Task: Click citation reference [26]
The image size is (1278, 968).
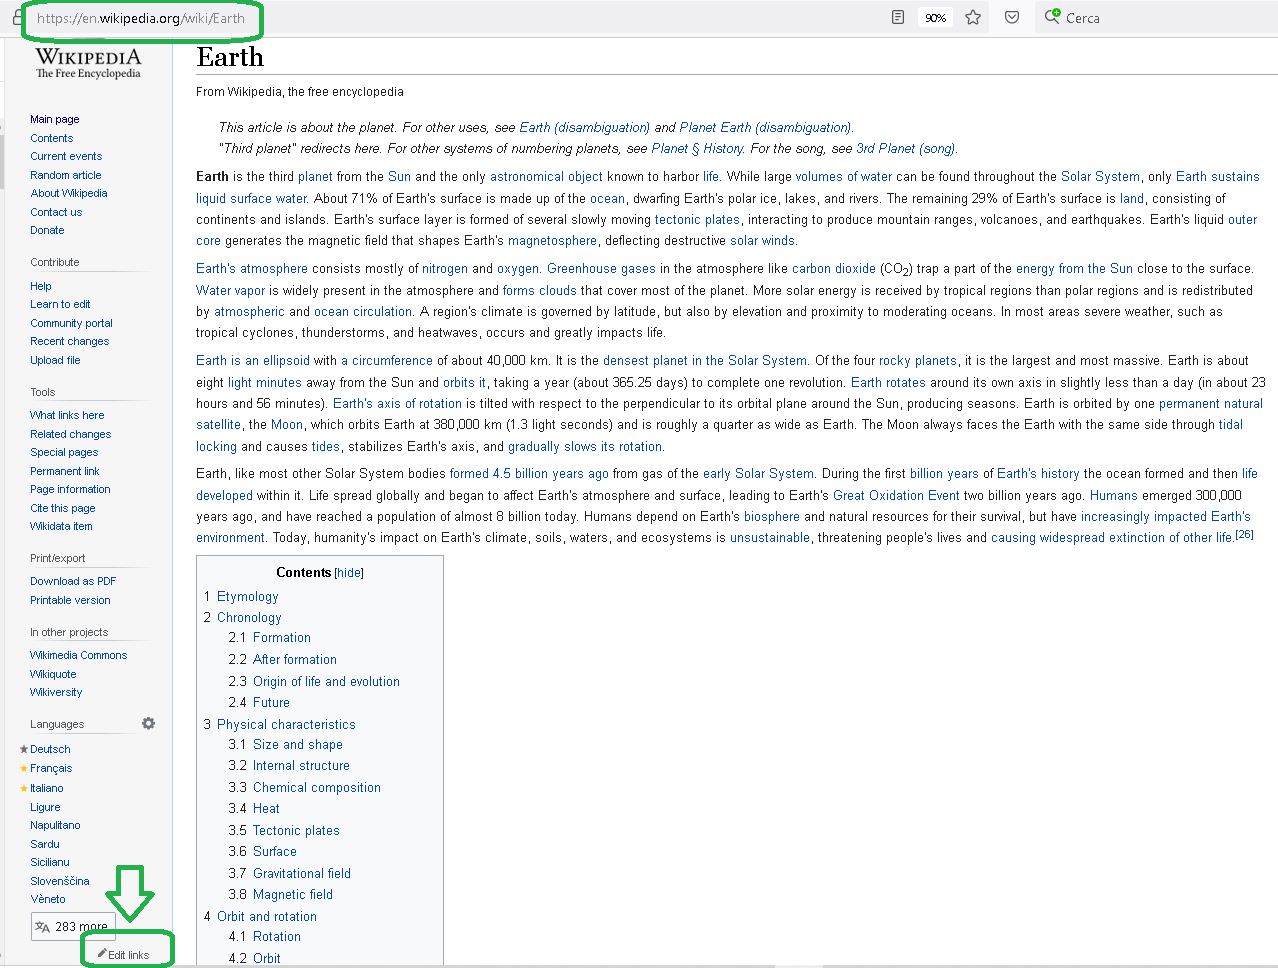Action: pos(1244,534)
